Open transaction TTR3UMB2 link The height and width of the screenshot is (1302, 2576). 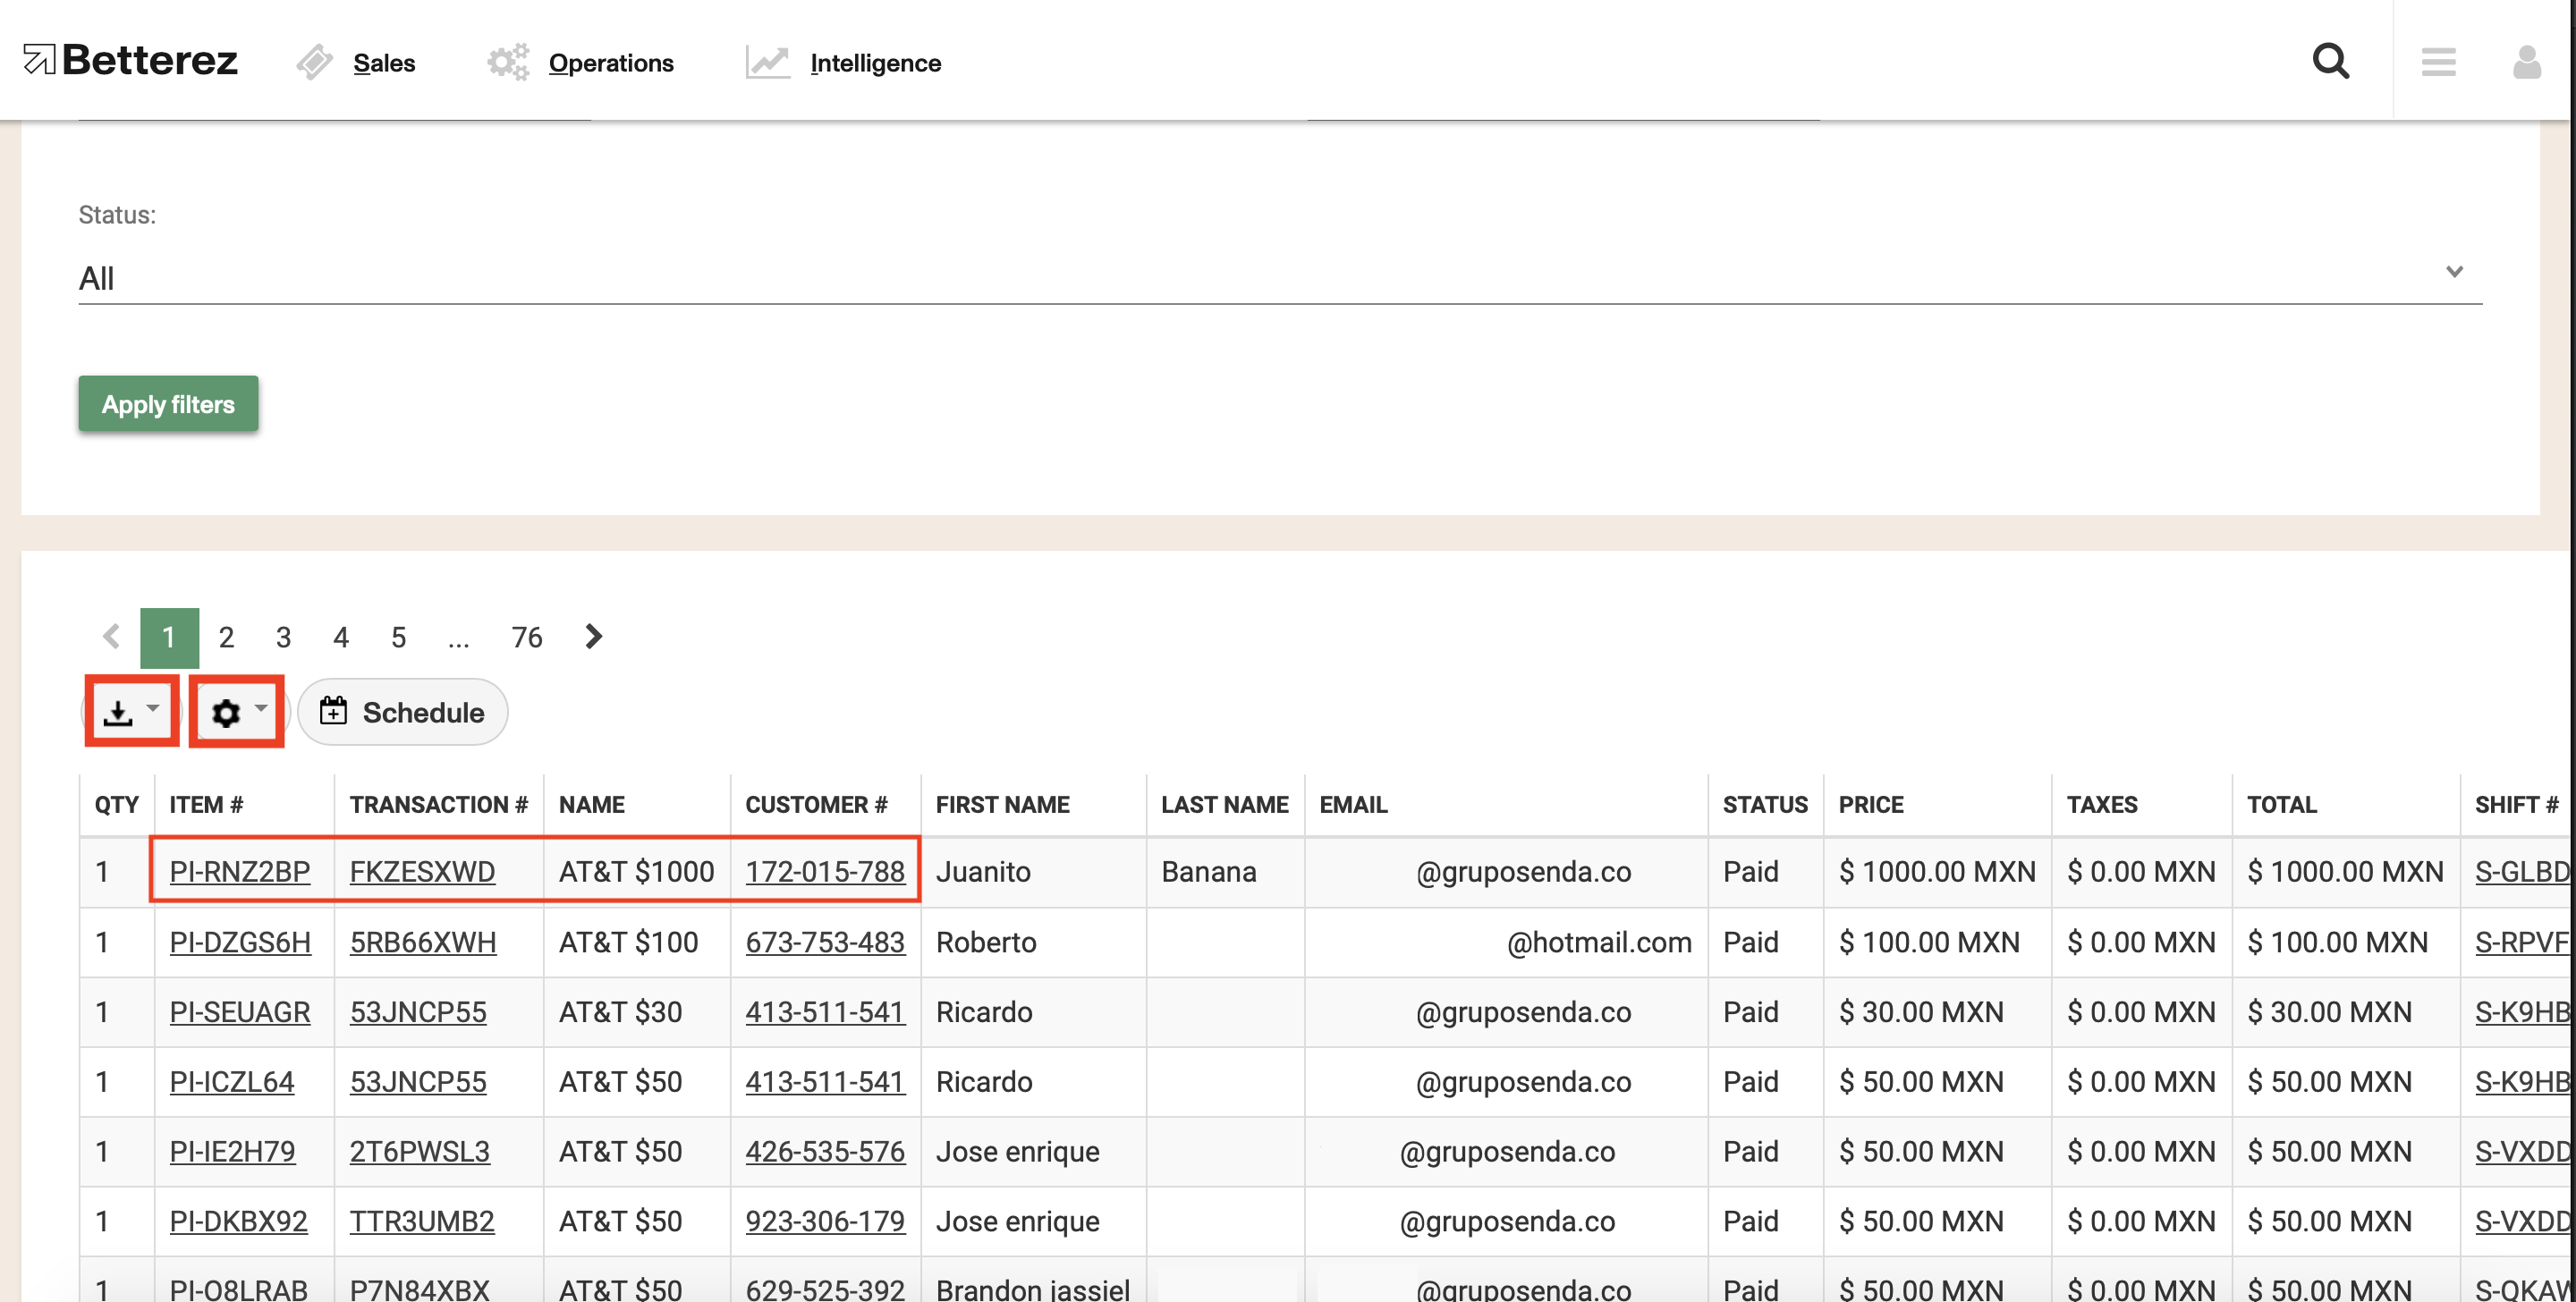coord(422,1221)
